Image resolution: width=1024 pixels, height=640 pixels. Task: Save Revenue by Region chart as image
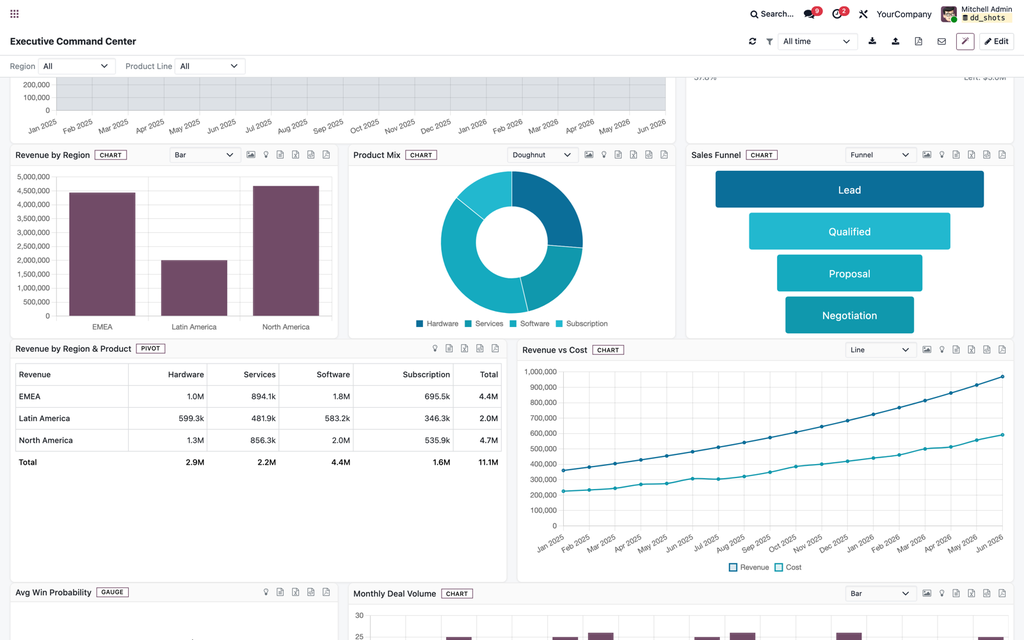pyautogui.click(x=251, y=155)
